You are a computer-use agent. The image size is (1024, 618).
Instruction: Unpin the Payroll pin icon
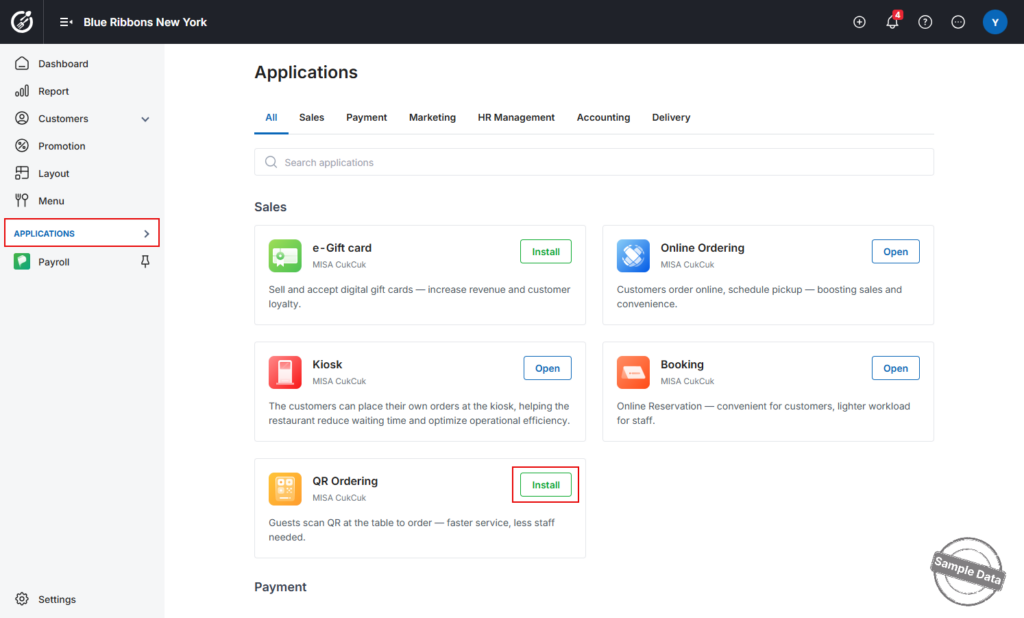tap(145, 261)
